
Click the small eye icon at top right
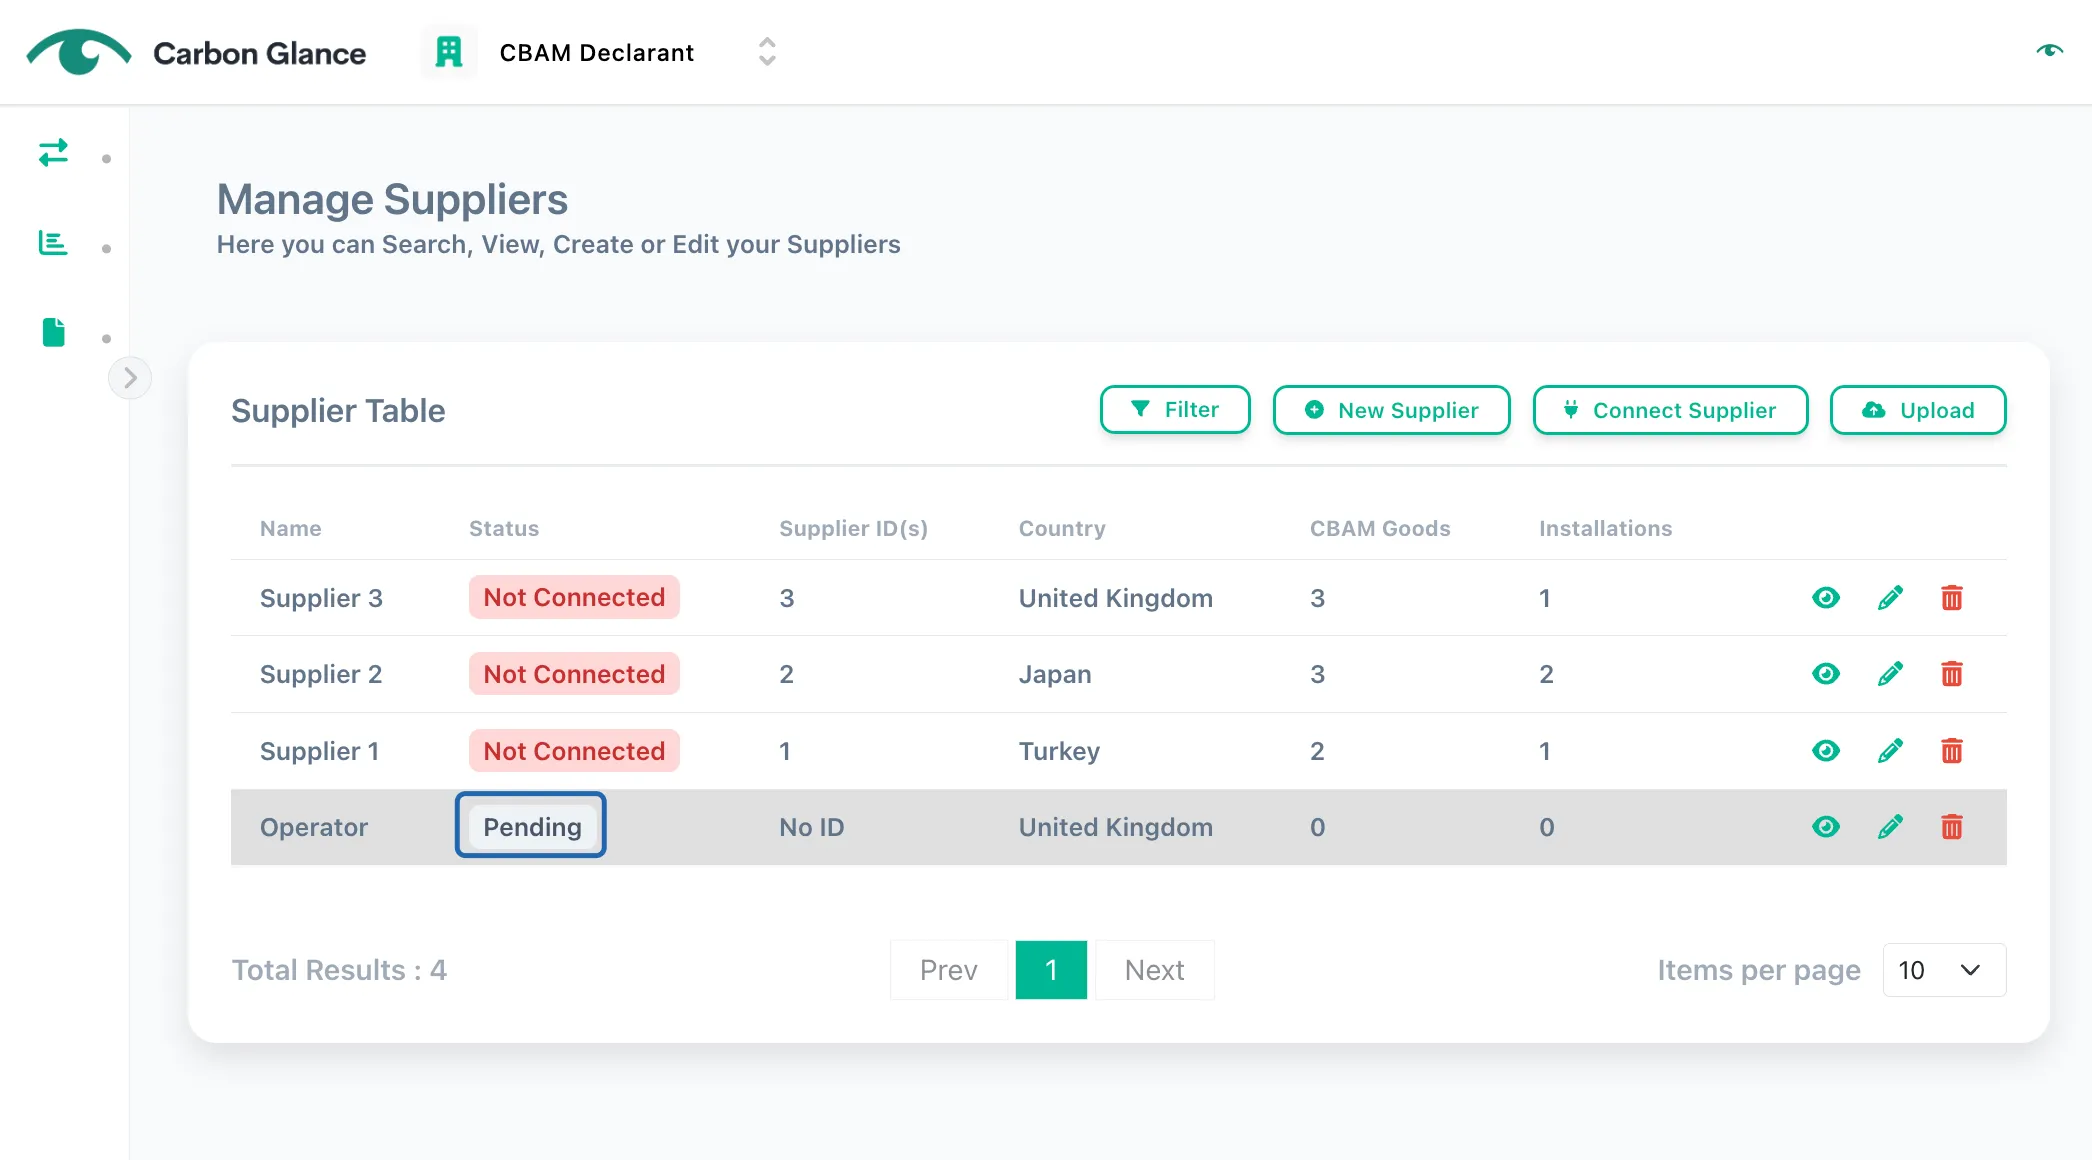point(2049,50)
